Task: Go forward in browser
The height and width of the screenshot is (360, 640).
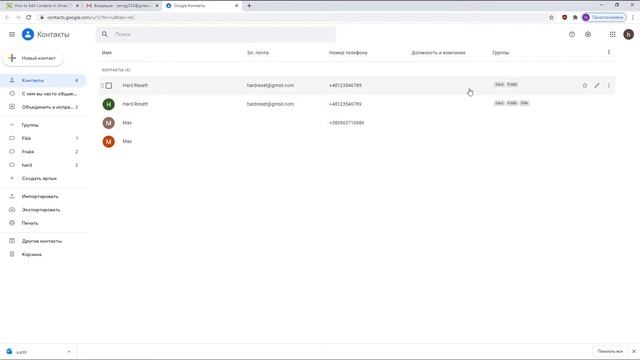Action: coord(18,18)
